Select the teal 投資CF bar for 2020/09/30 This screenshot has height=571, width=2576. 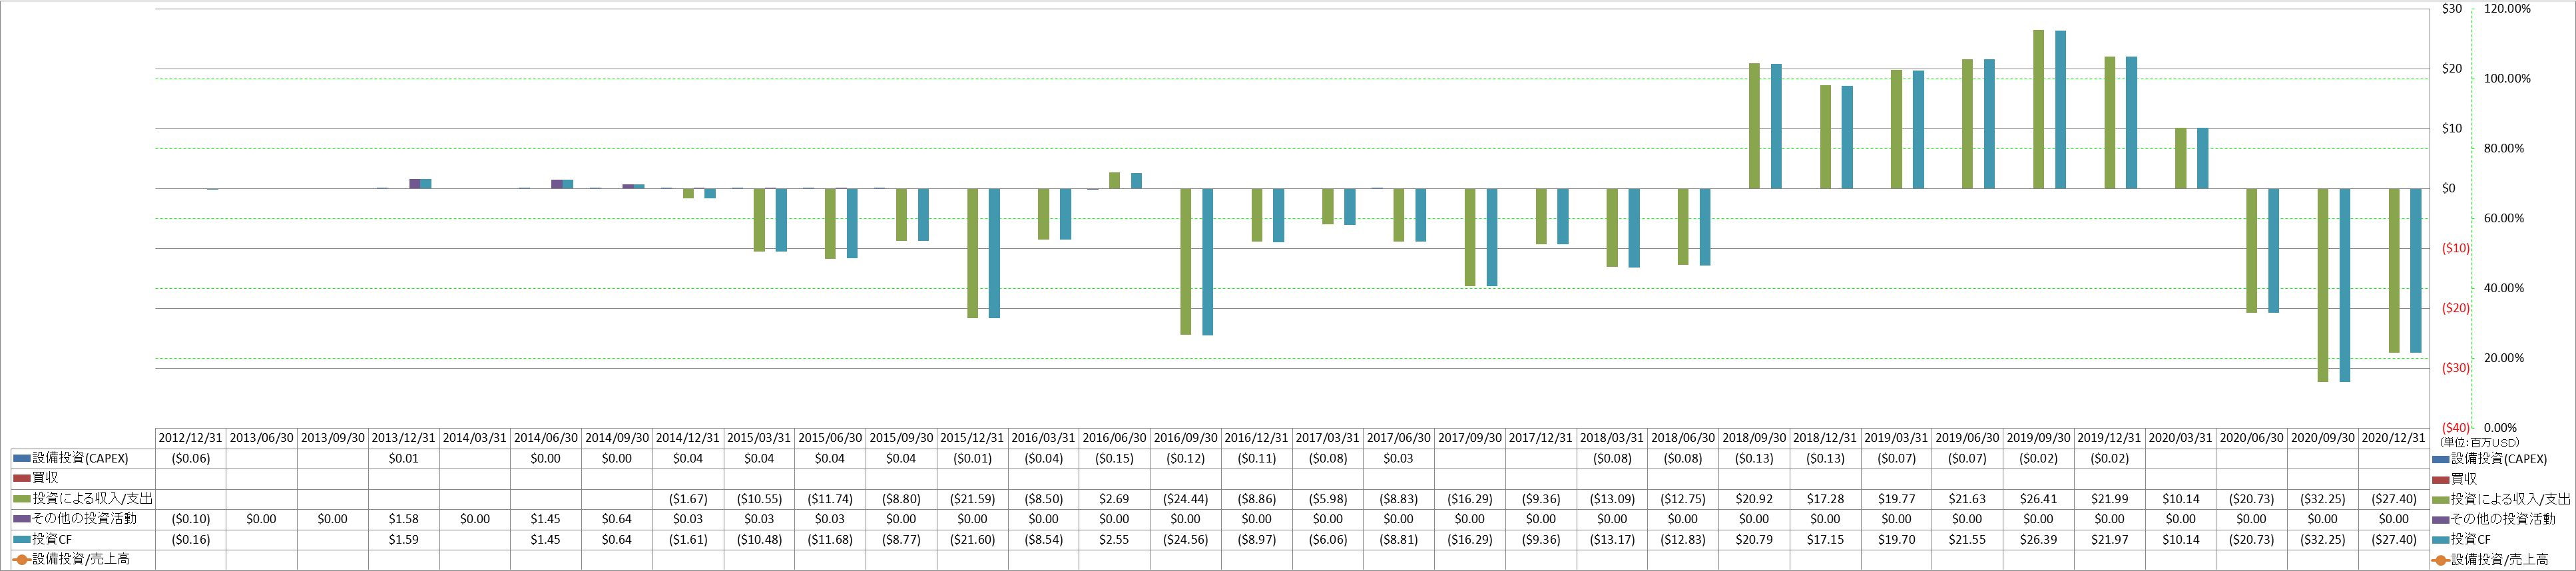2344,285
